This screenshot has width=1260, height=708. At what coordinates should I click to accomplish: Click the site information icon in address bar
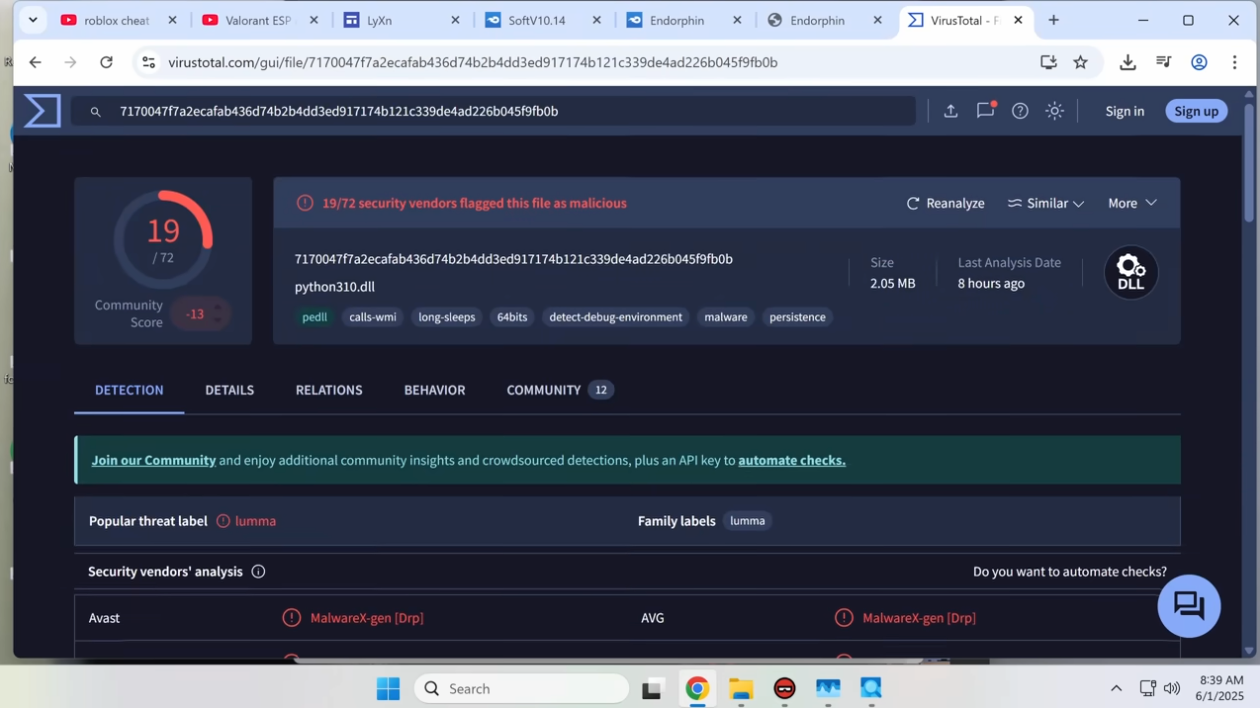click(148, 62)
